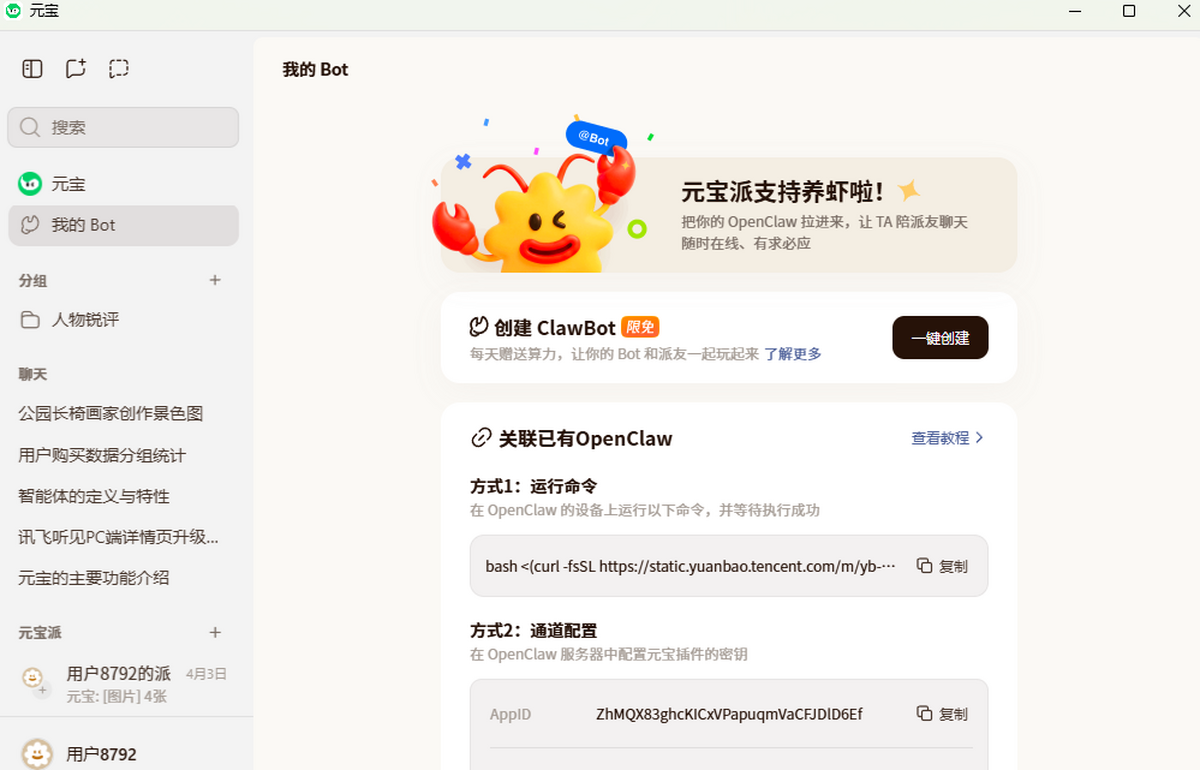Open the 了解更多 link
This screenshot has width=1200, height=770.
pos(793,354)
